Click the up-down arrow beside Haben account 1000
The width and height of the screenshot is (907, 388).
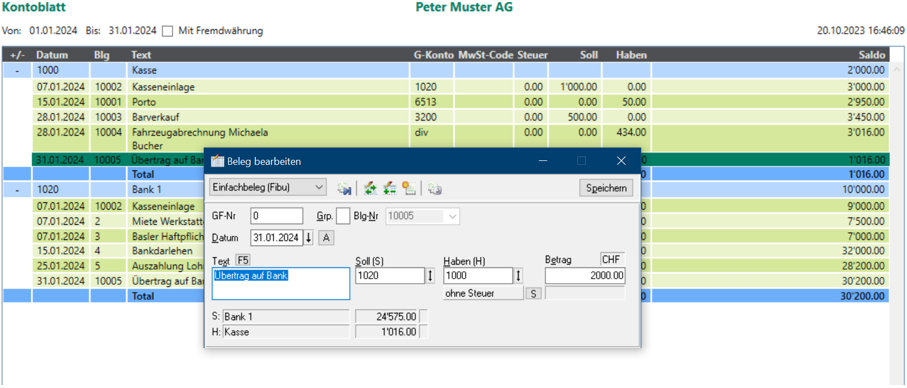coord(518,276)
